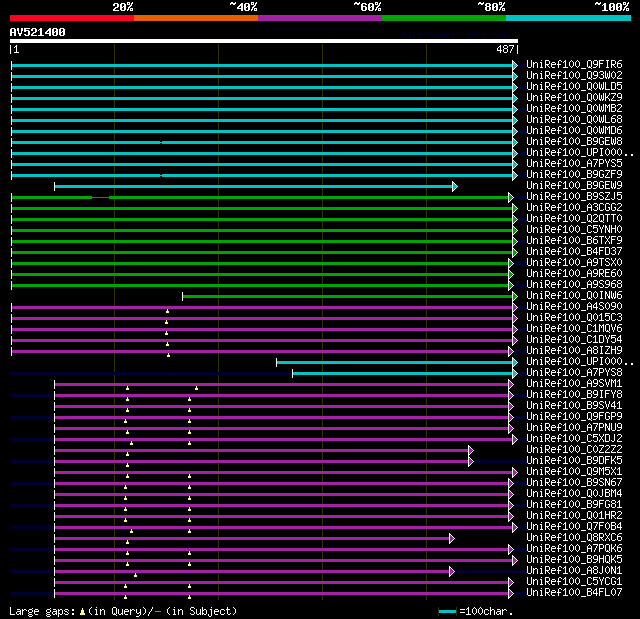Select label UniRef100_A8IZH9

click(574, 351)
